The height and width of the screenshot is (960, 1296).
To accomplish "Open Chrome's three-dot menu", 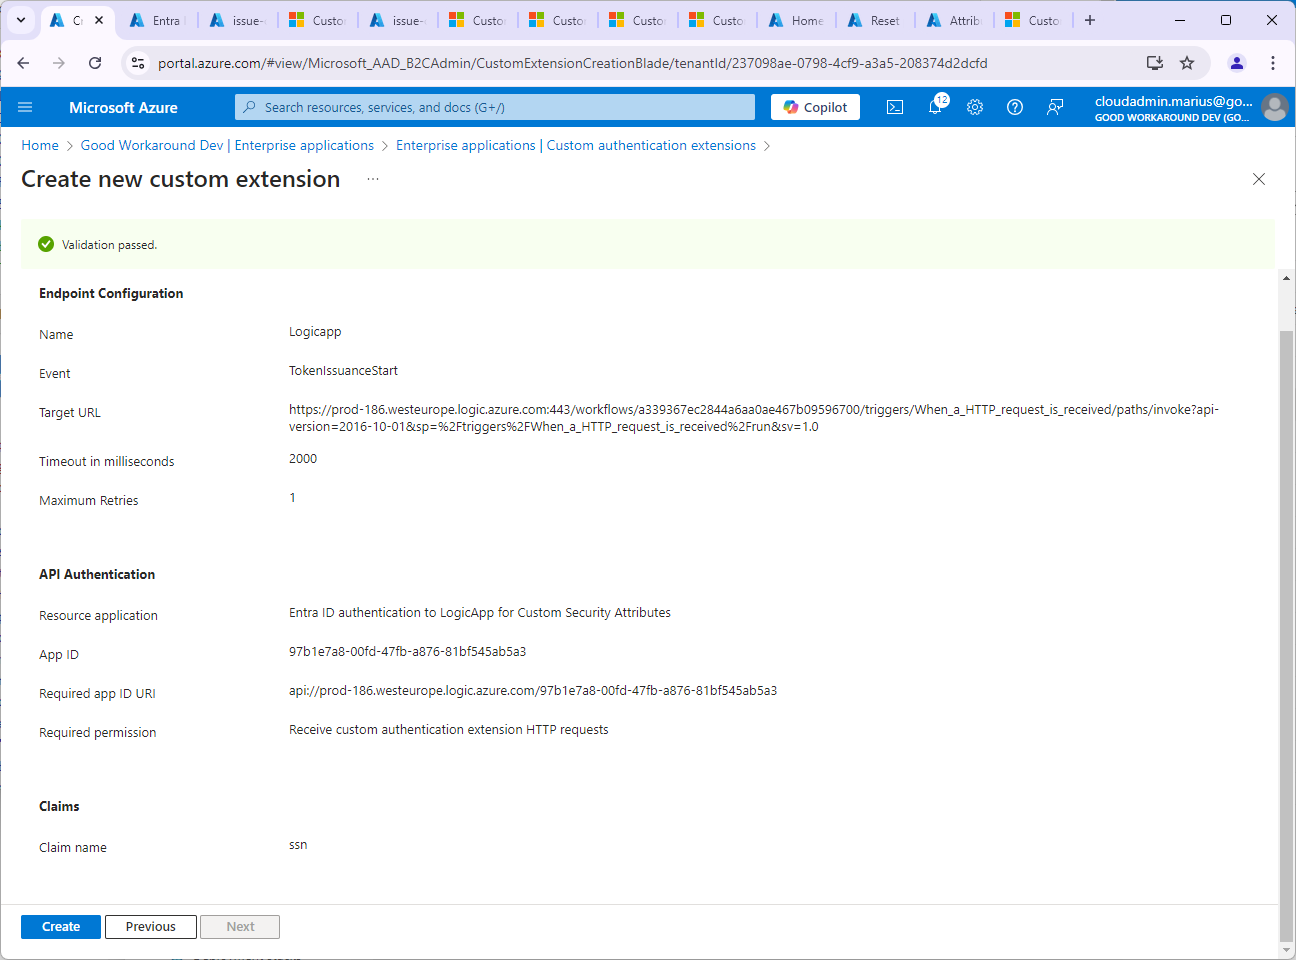I will click(1273, 63).
